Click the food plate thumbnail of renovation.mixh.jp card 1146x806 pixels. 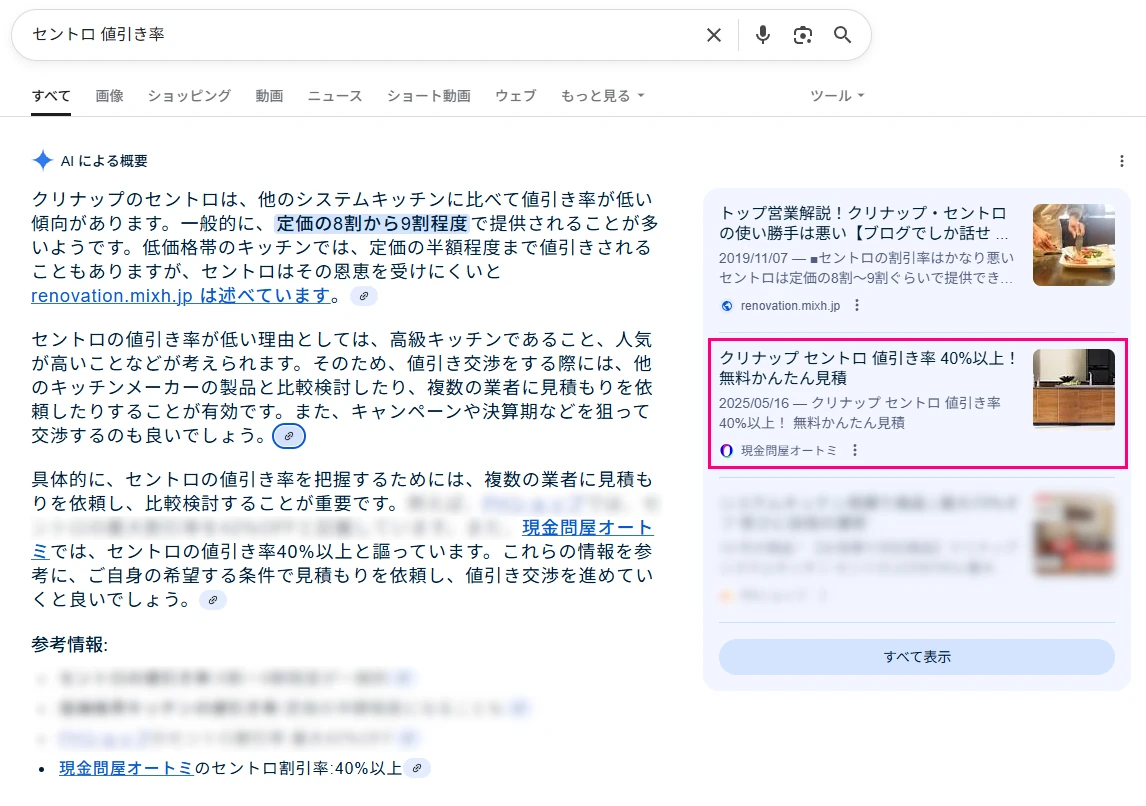pos(1074,244)
